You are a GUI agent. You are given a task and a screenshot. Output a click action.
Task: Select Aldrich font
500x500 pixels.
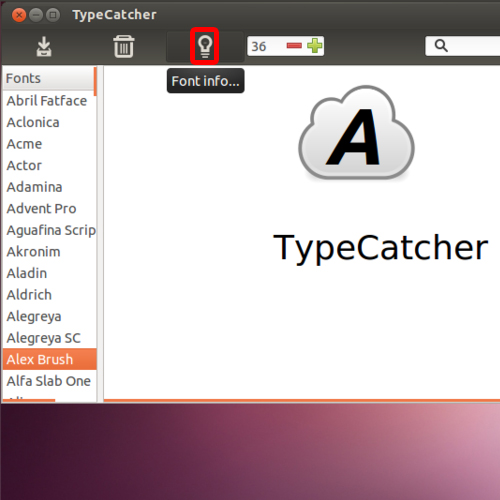click(49, 295)
